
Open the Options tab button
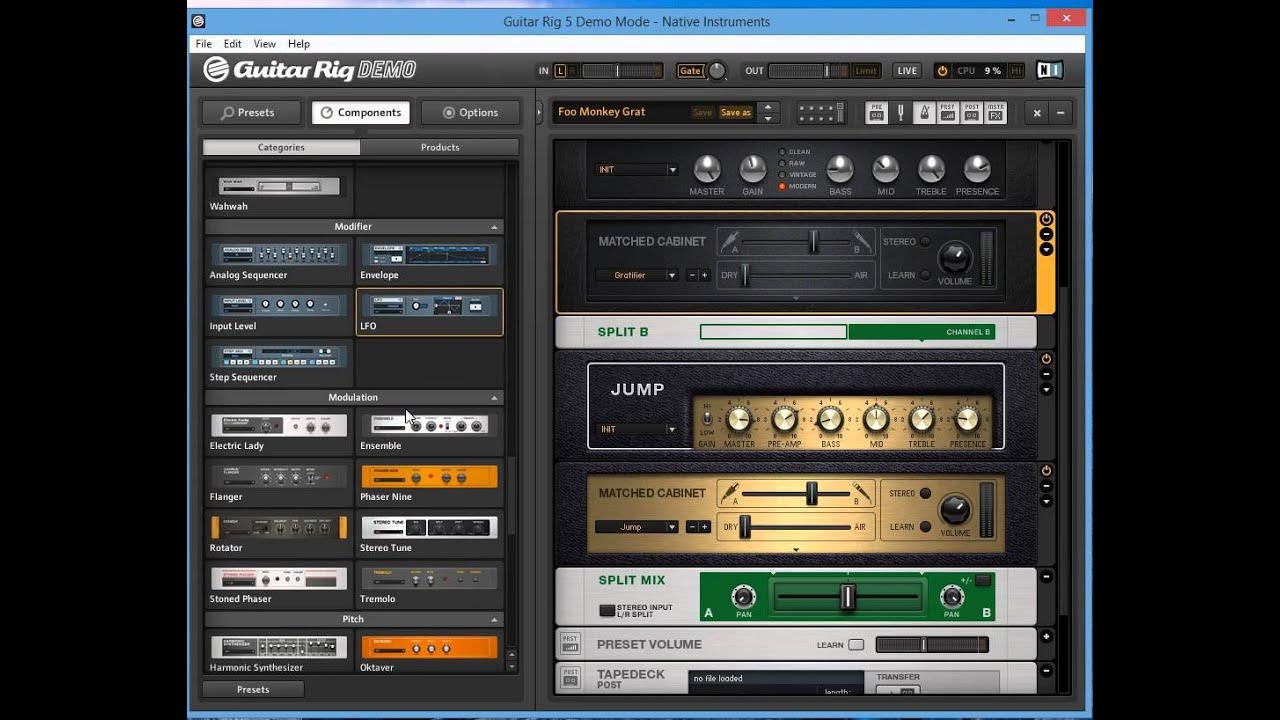point(470,113)
